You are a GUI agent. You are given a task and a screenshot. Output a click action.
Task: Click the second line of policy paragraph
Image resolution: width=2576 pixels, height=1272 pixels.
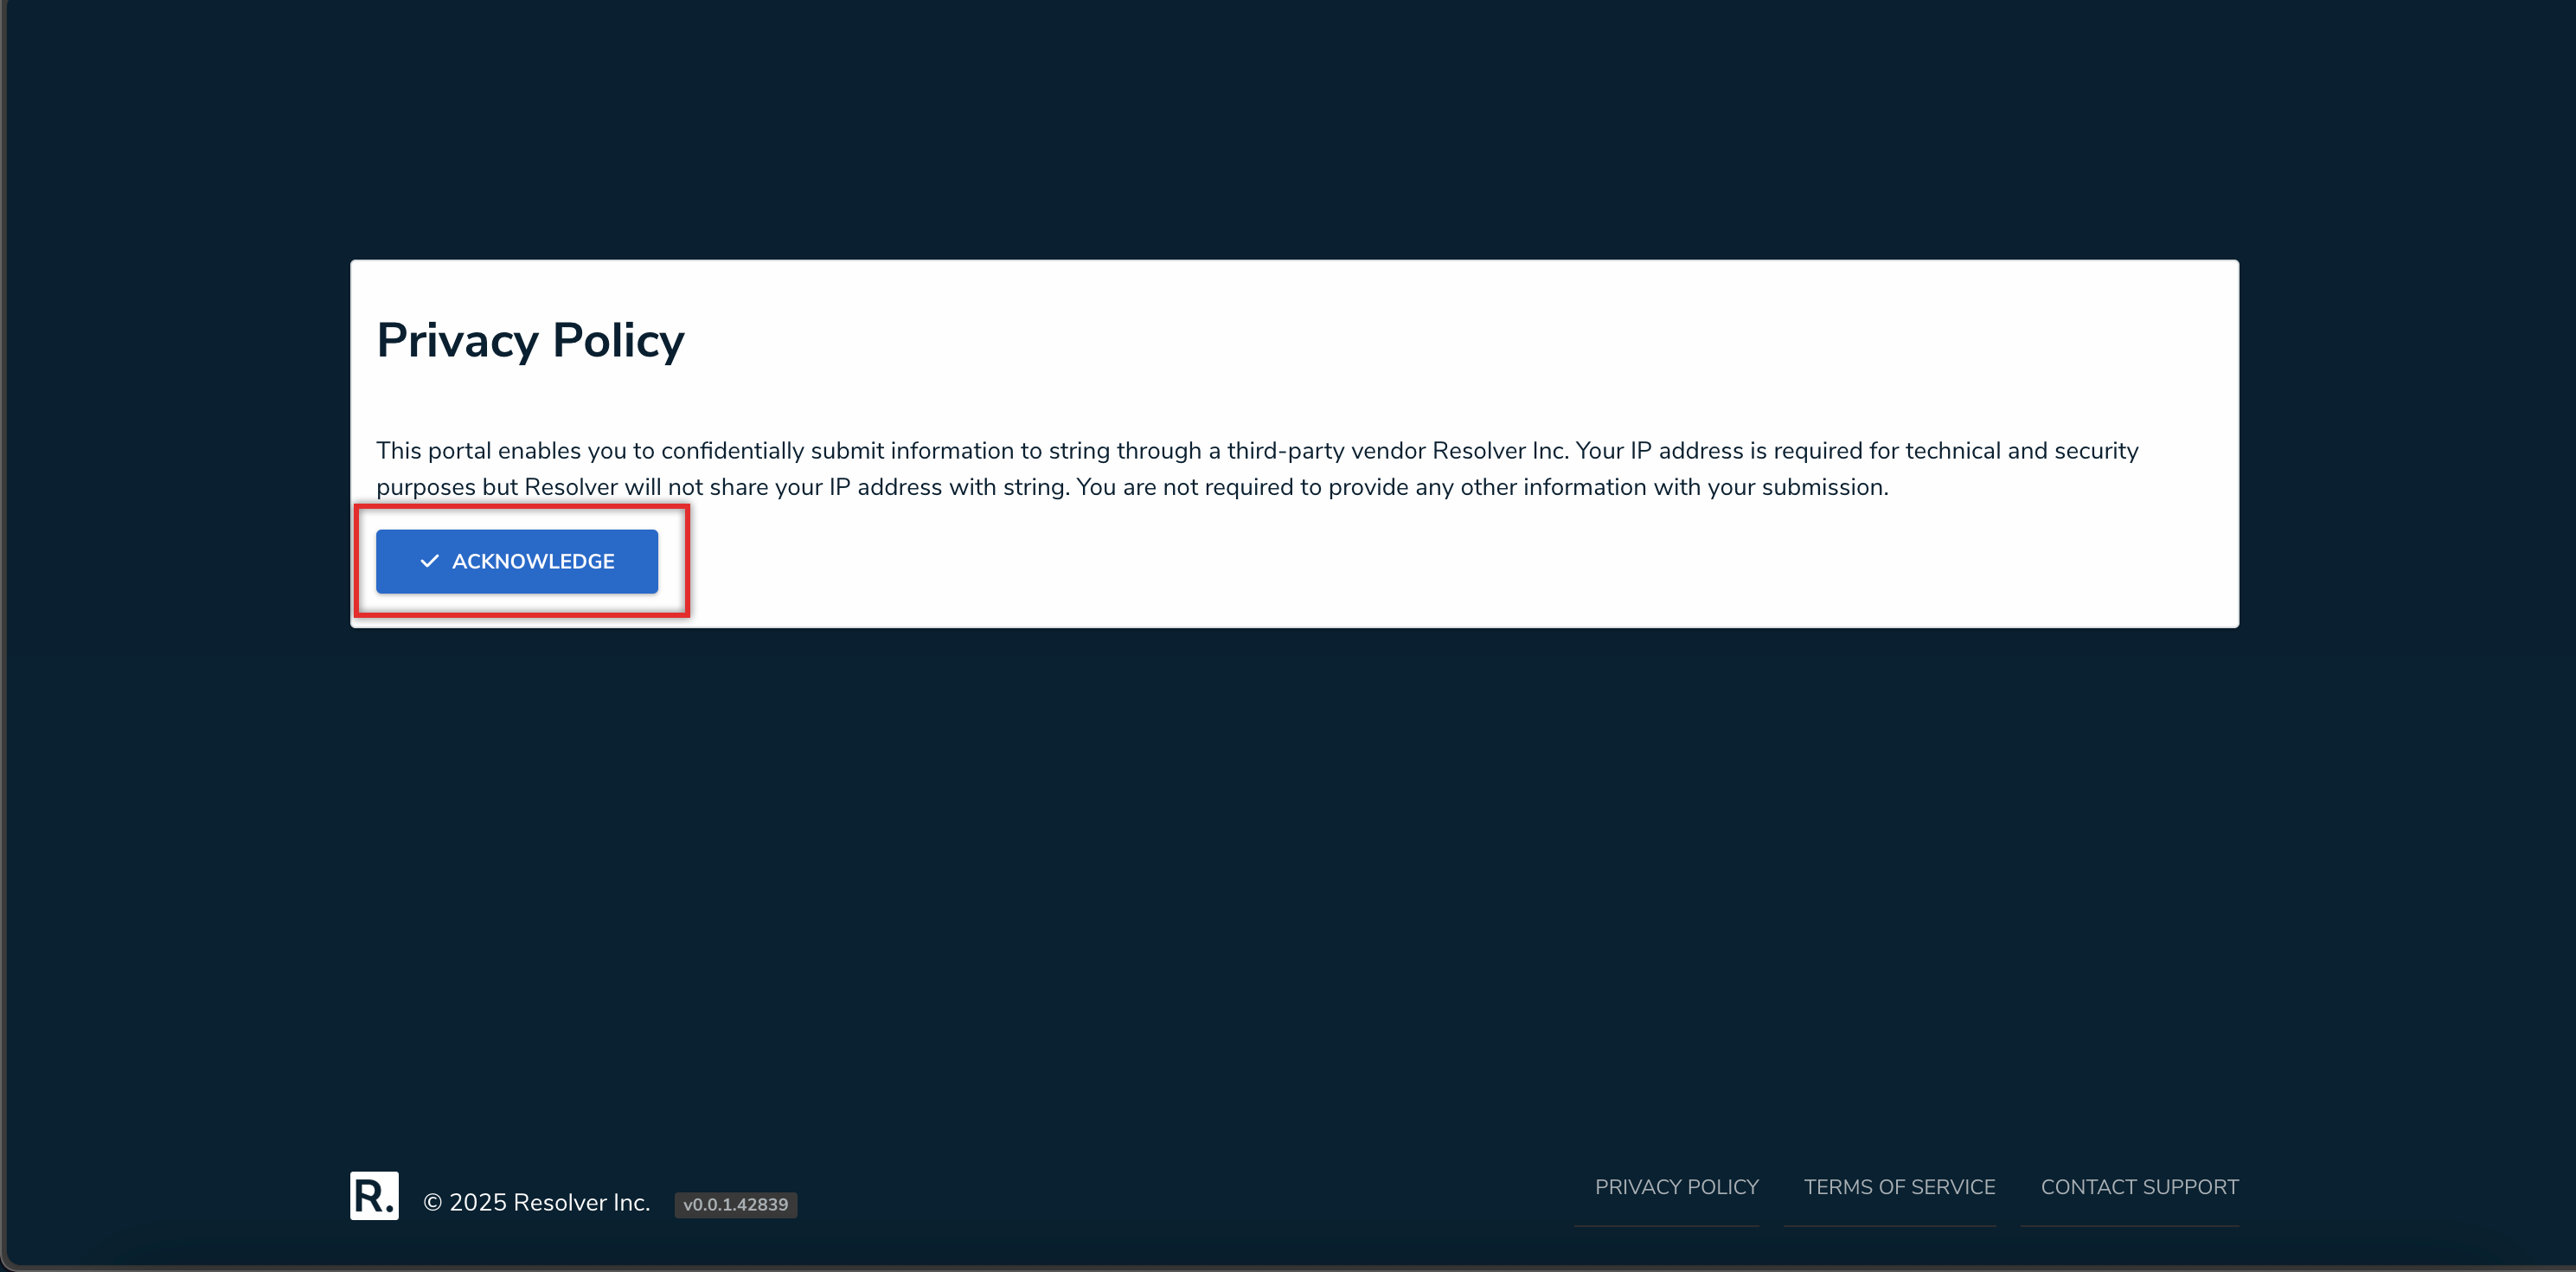[1131, 487]
